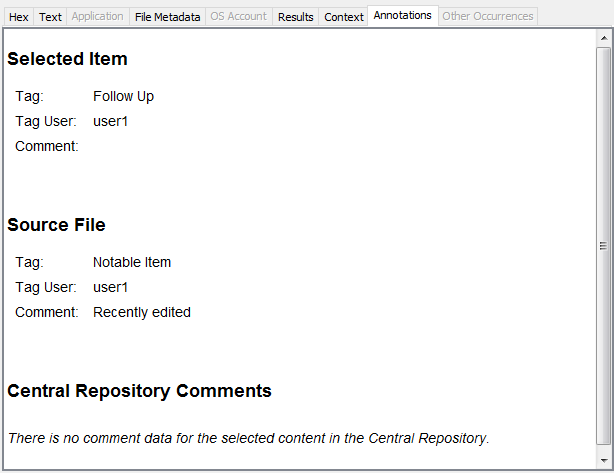The height and width of the screenshot is (473, 614).
Task: Click the OS Account tab
Action: coord(238,17)
